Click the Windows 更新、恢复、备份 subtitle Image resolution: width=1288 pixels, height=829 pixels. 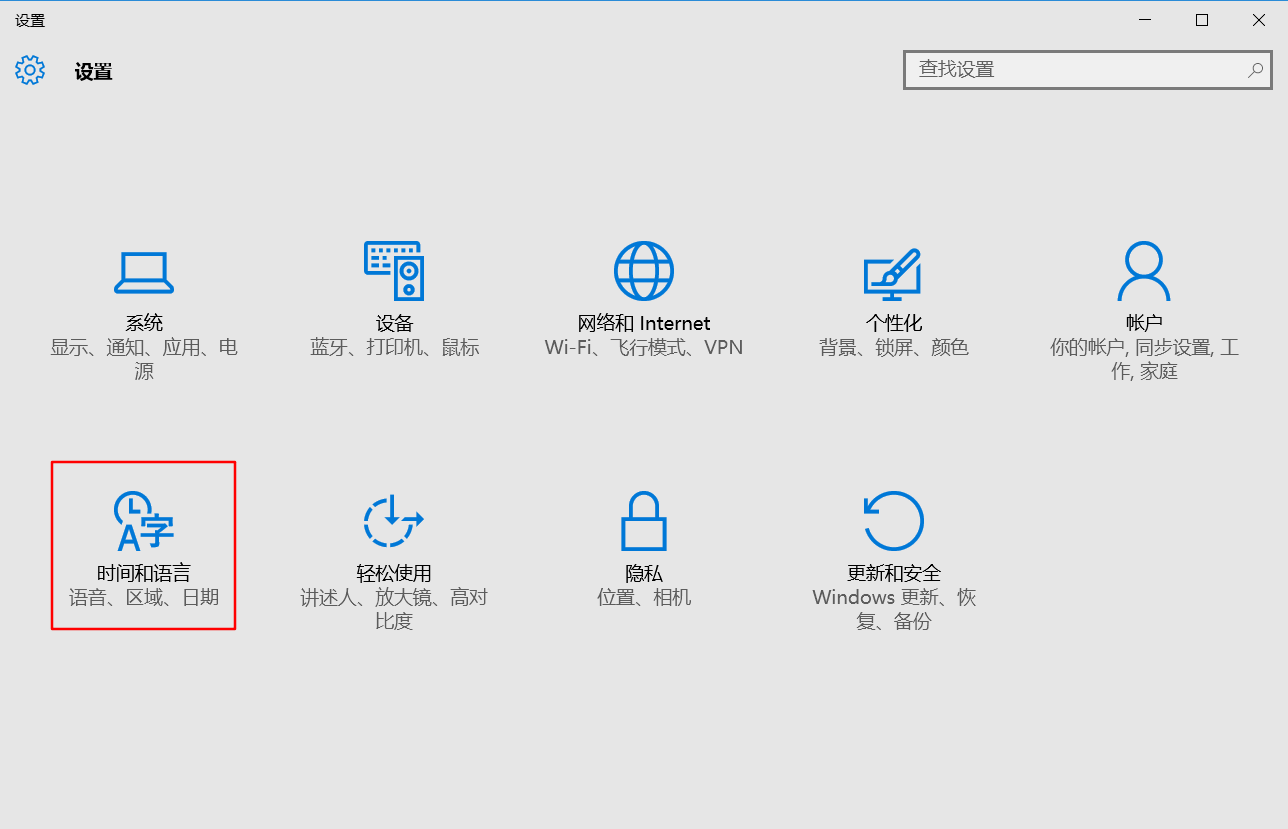(x=893, y=597)
